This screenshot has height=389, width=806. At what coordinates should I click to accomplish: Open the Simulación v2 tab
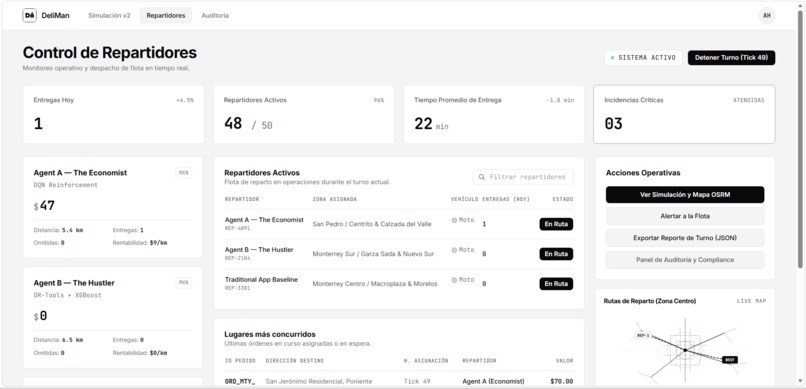tap(109, 15)
